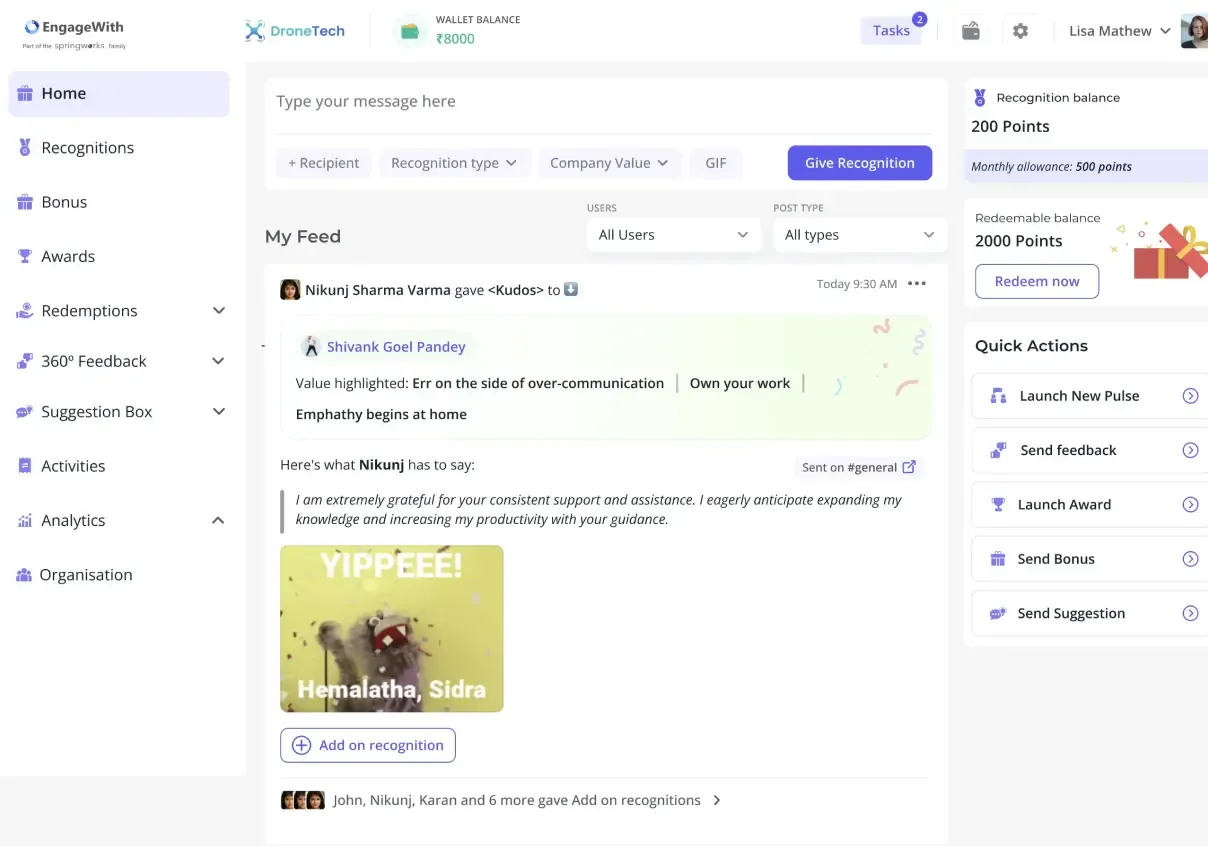1208x846 pixels.
Task: Click Send Suggestion quick action
Action: 1089,613
